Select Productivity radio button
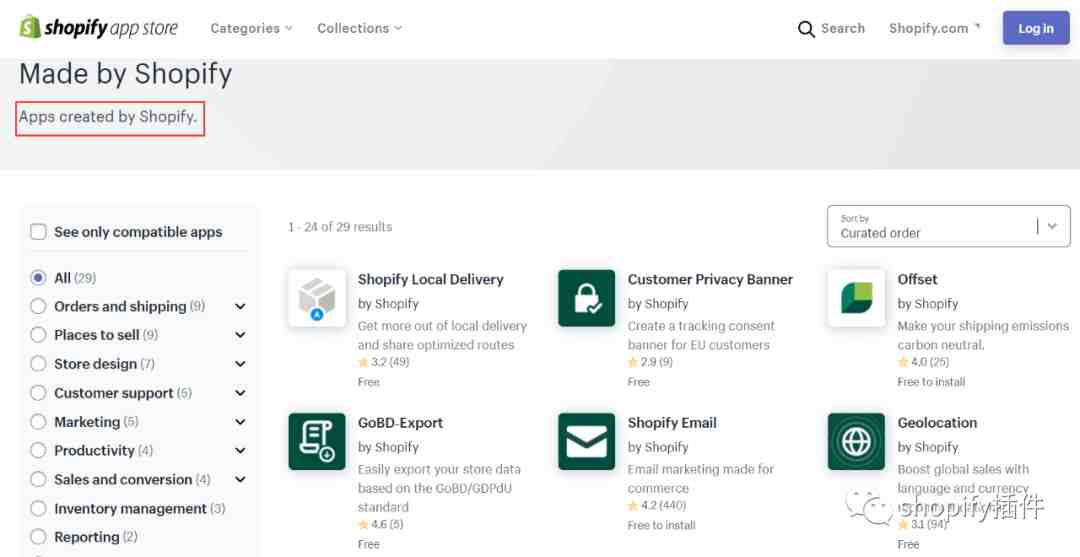 (39, 451)
